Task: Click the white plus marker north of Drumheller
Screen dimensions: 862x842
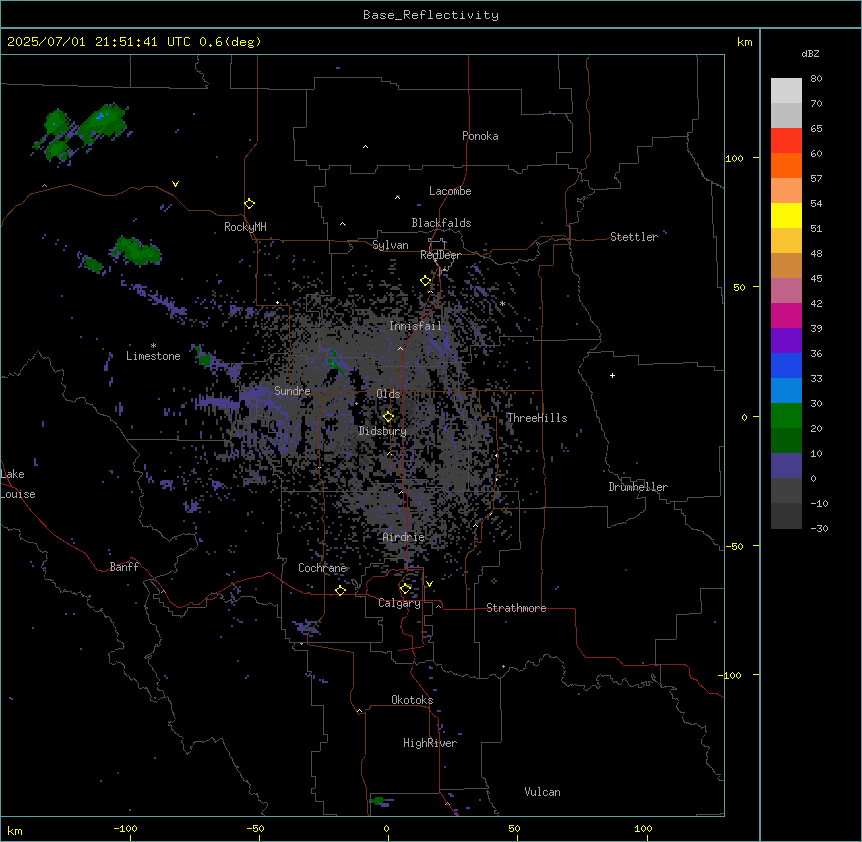Action: pos(612,375)
